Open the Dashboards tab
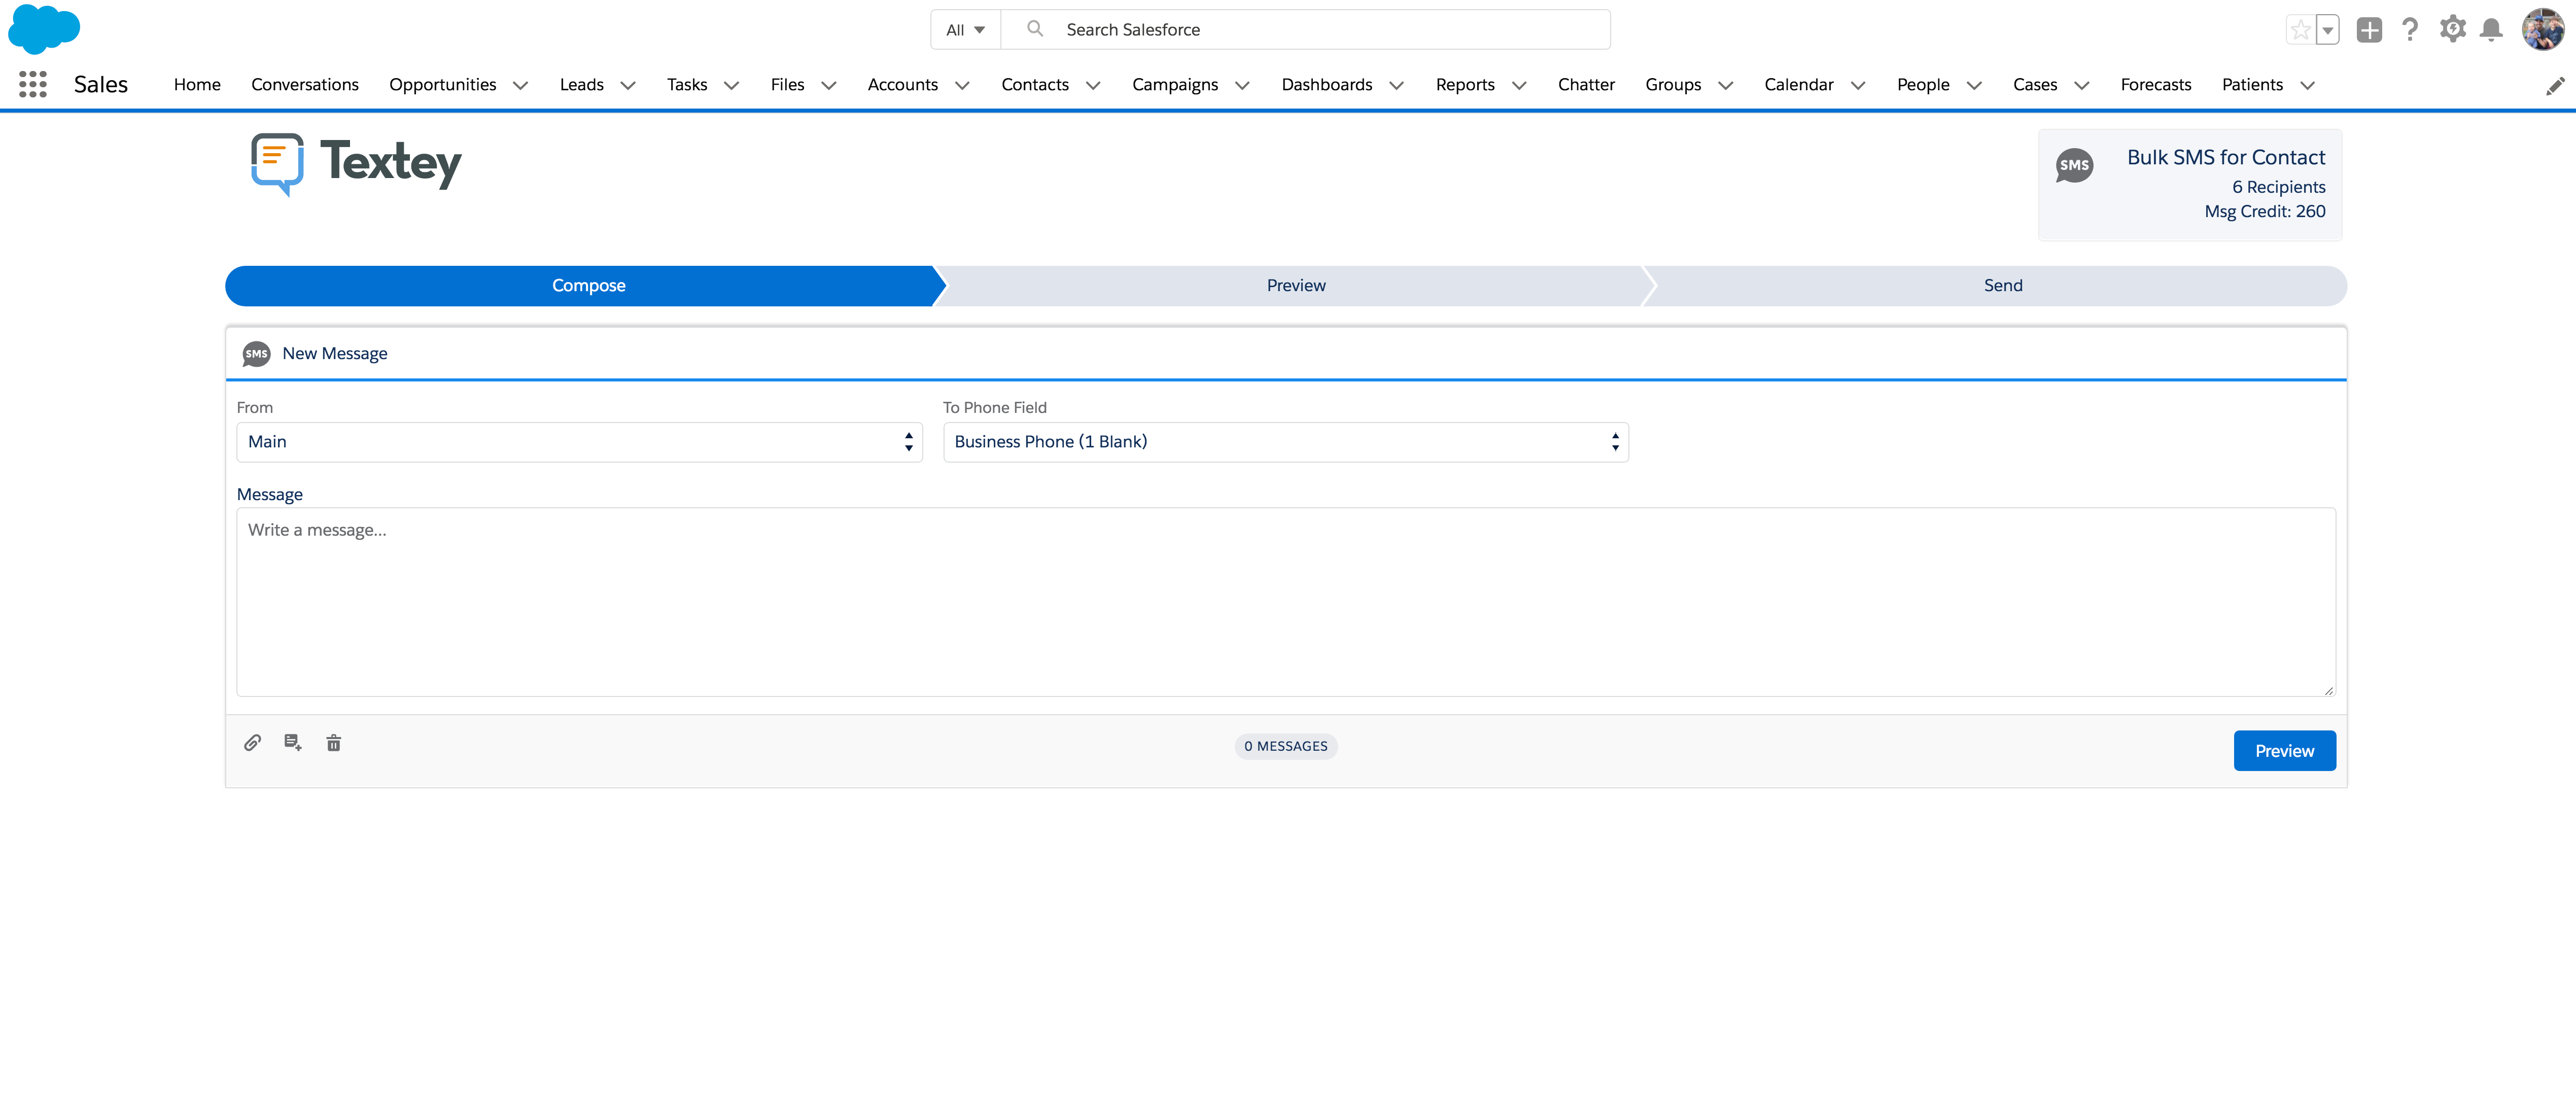Viewport: 2576px width, 1119px height. [1327, 85]
